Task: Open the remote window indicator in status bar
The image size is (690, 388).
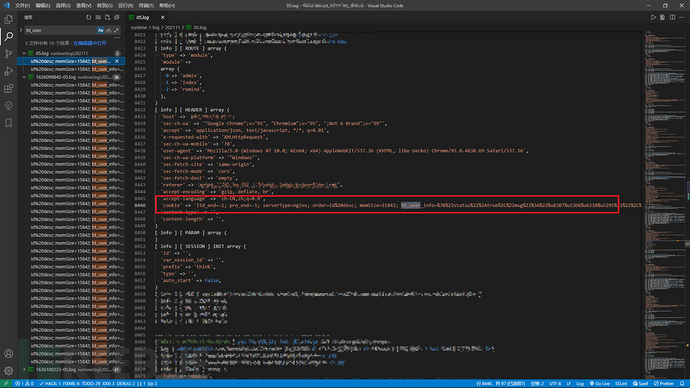Action: 6,384
